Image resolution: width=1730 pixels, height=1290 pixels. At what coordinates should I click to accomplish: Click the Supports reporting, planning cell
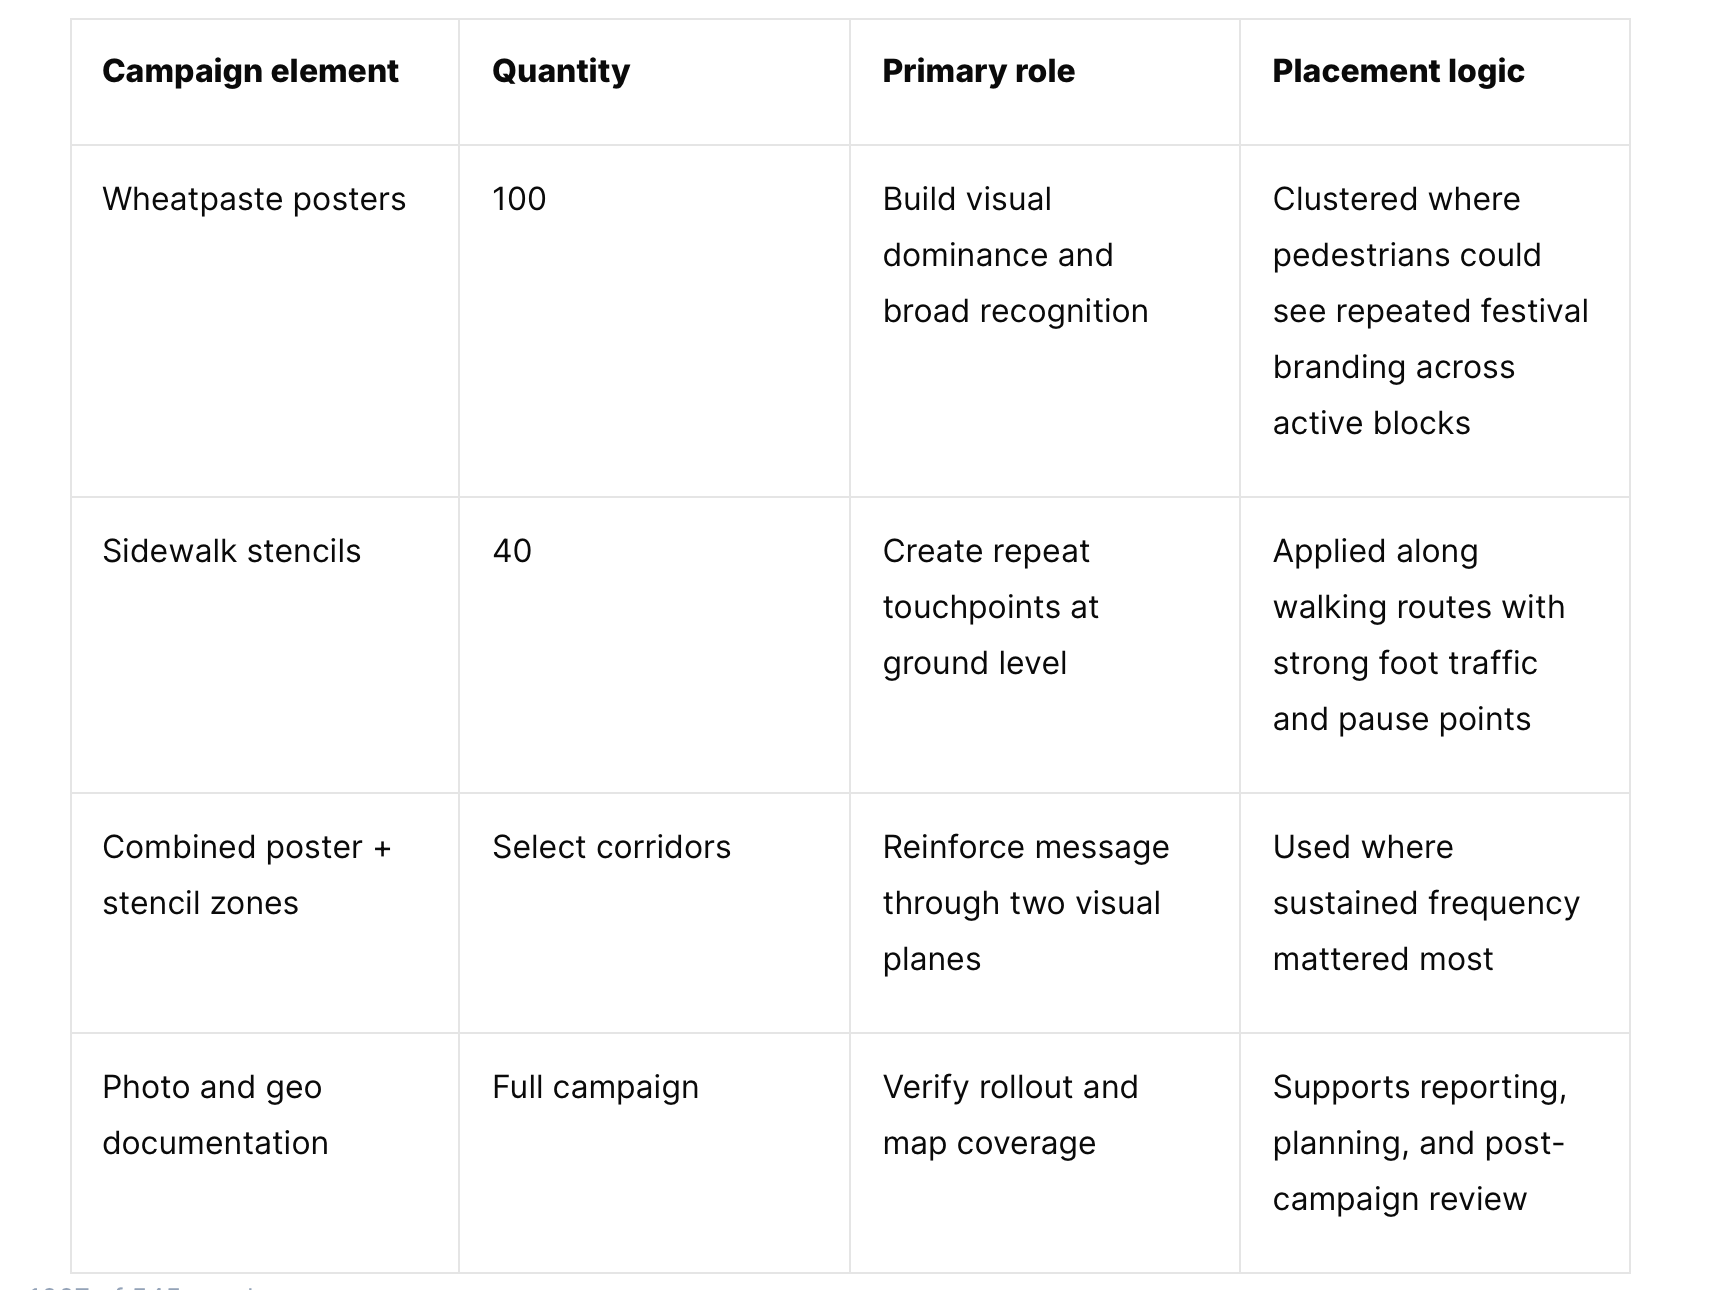coord(1435,1153)
